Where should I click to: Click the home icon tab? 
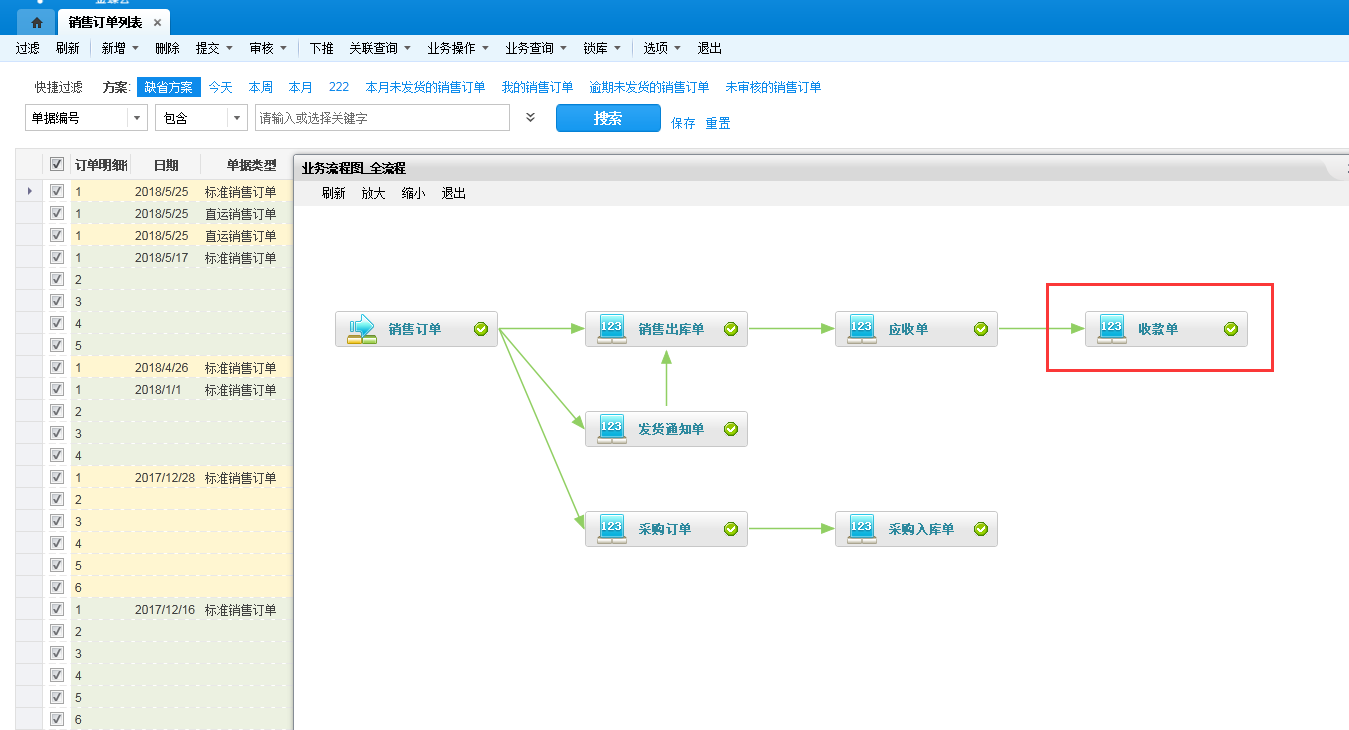36,22
